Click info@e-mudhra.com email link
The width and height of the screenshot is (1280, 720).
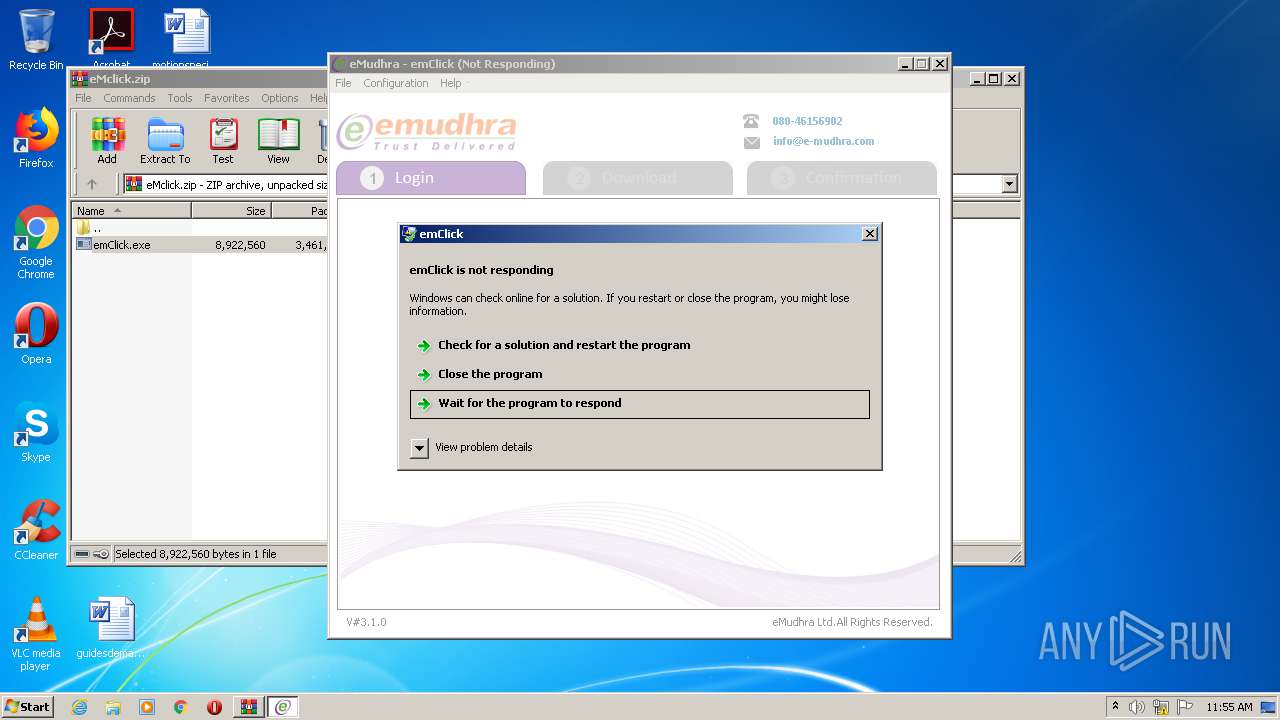pos(823,141)
